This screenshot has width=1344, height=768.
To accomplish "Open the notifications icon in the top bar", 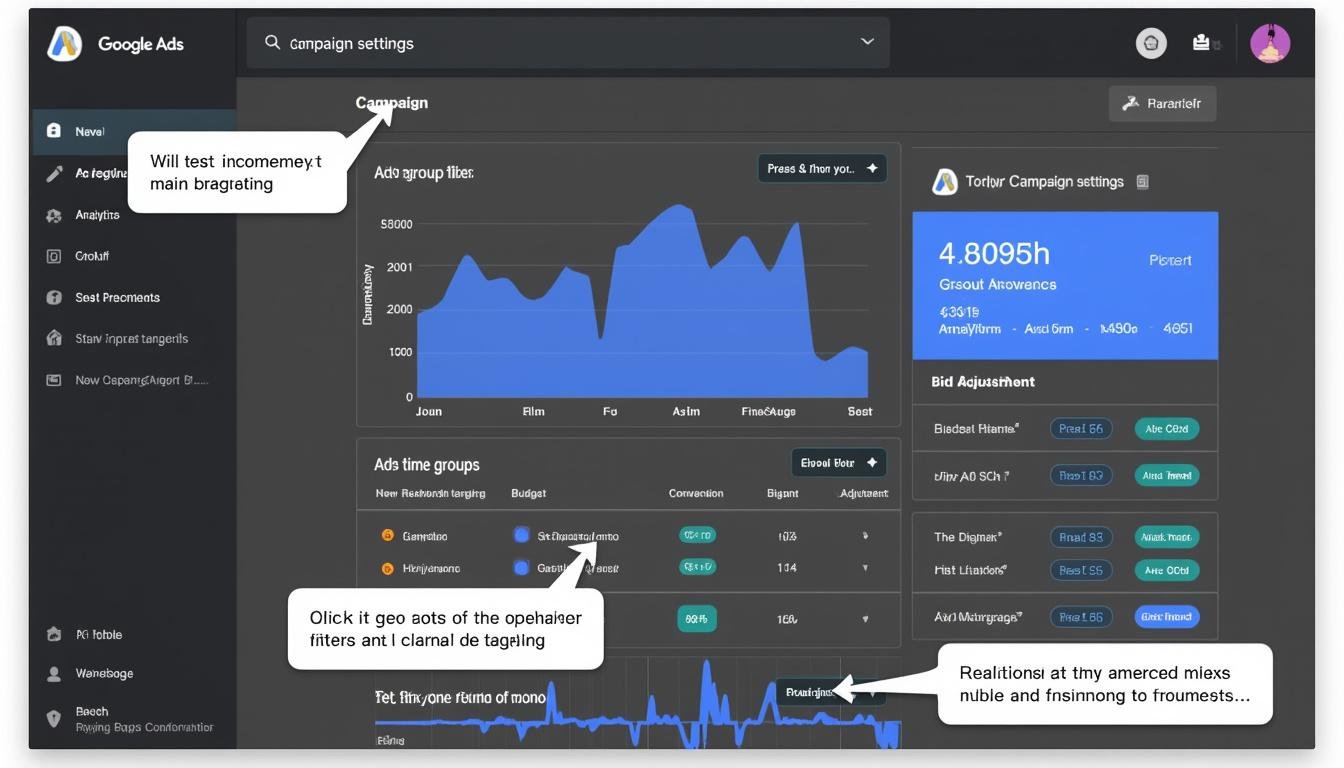I will pos(1149,43).
